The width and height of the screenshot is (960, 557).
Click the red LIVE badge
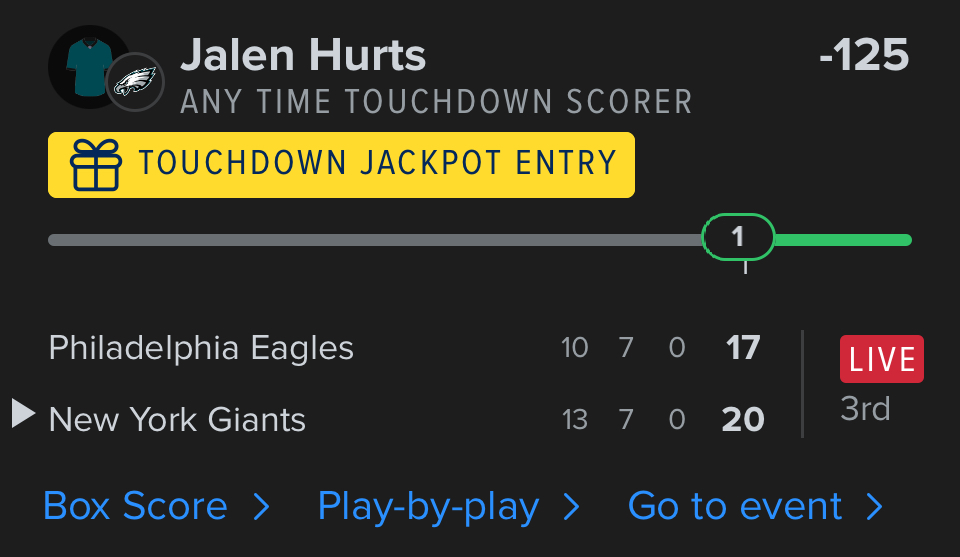[881, 360]
